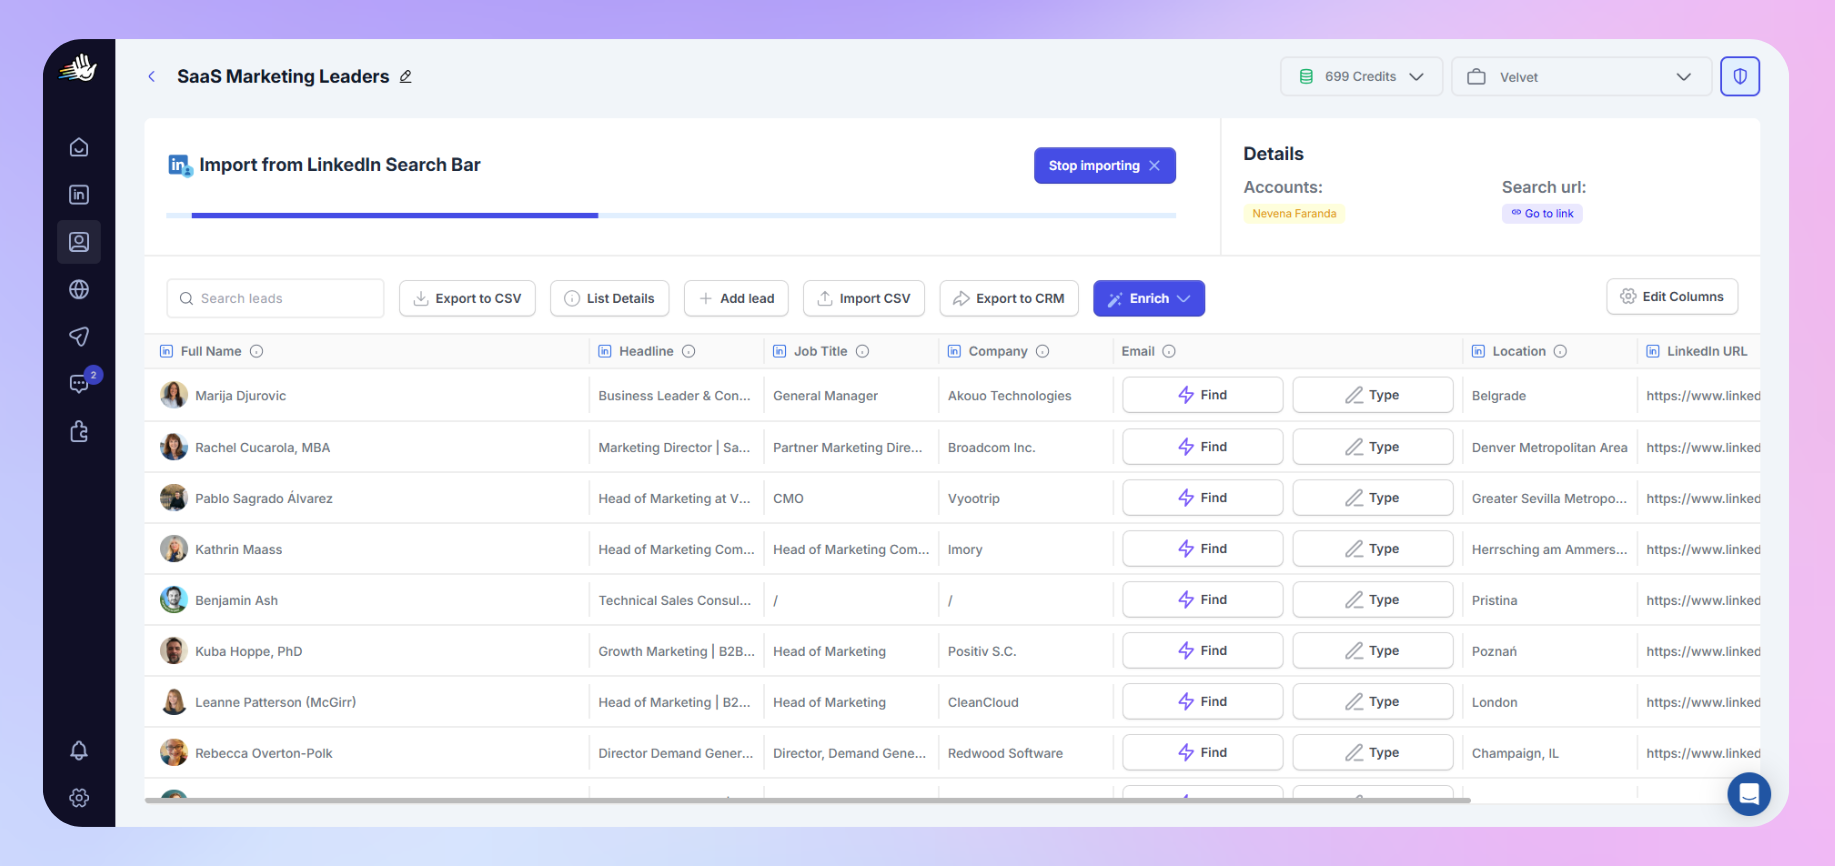Image resolution: width=1835 pixels, height=866 pixels.
Task: Open List Details
Action: (x=609, y=298)
